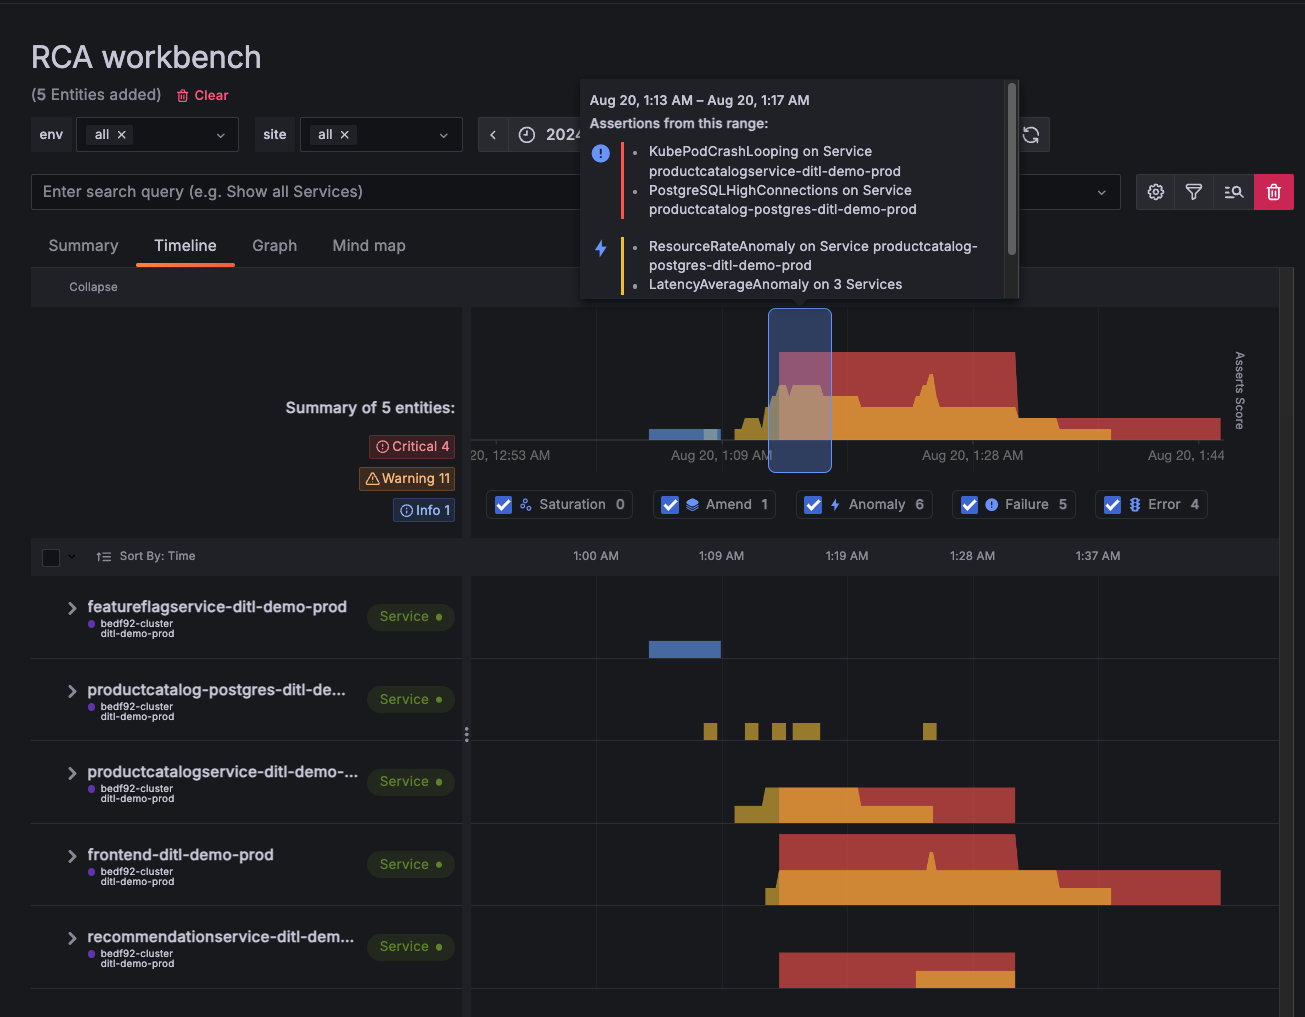Image resolution: width=1305 pixels, height=1017 pixels.
Task: Switch to the Graph tab
Action: point(274,245)
